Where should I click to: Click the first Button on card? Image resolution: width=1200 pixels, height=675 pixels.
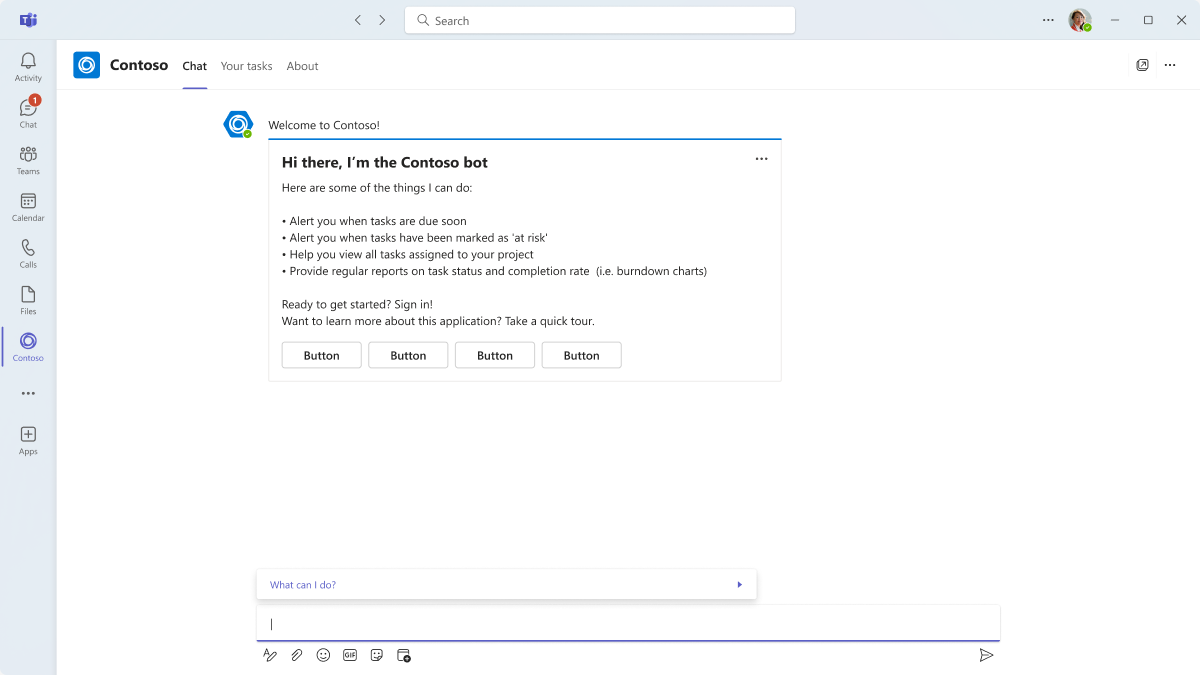click(x=321, y=355)
